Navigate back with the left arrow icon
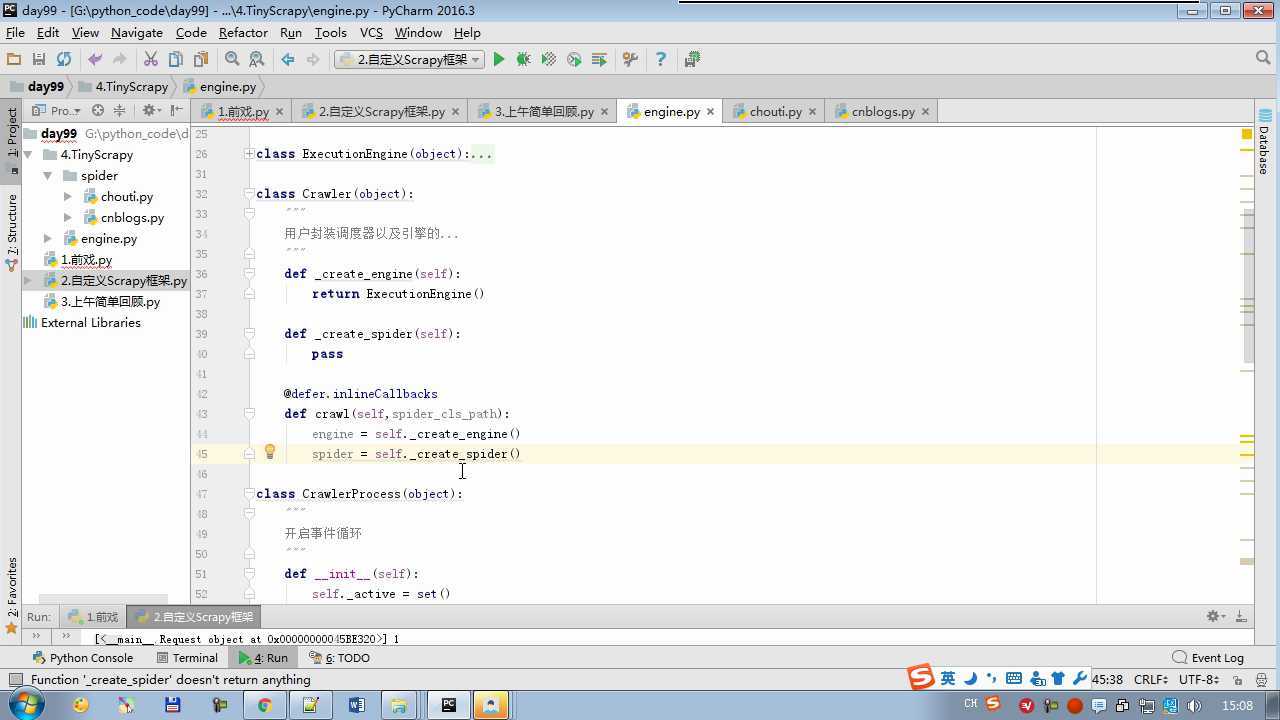This screenshot has width=1280, height=720. coord(288,60)
